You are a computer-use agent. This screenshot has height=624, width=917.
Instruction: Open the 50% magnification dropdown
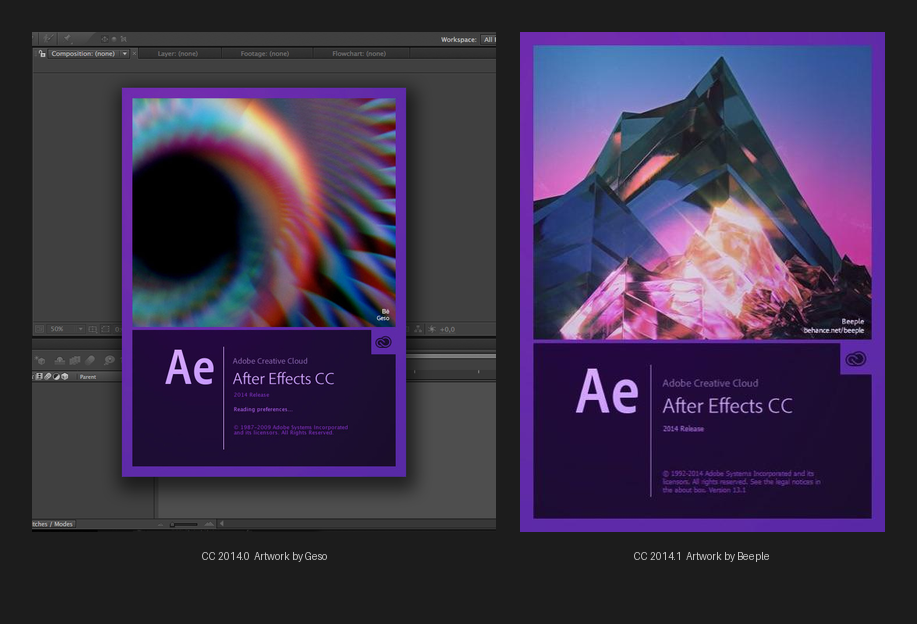pyautogui.click(x=66, y=329)
